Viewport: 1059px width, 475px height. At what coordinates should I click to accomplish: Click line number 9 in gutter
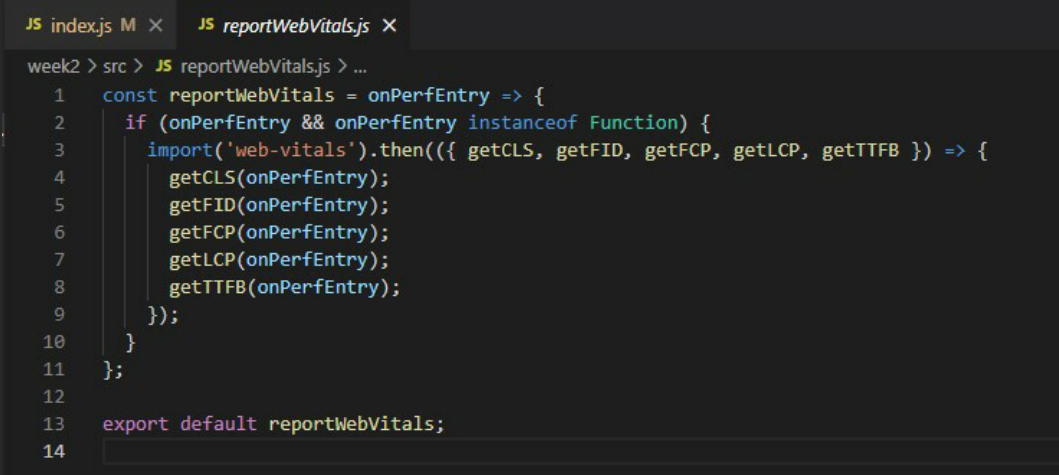click(x=59, y=315)
